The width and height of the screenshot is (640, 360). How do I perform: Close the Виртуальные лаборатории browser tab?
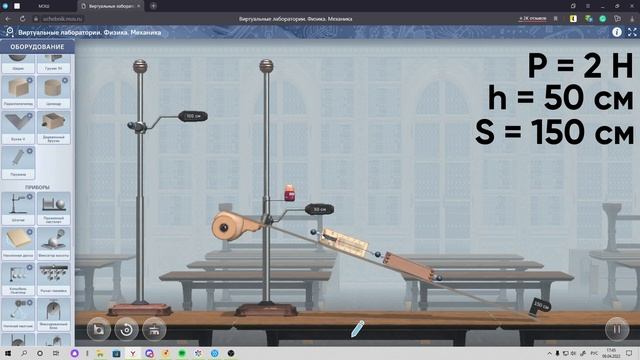pos(138,6)
